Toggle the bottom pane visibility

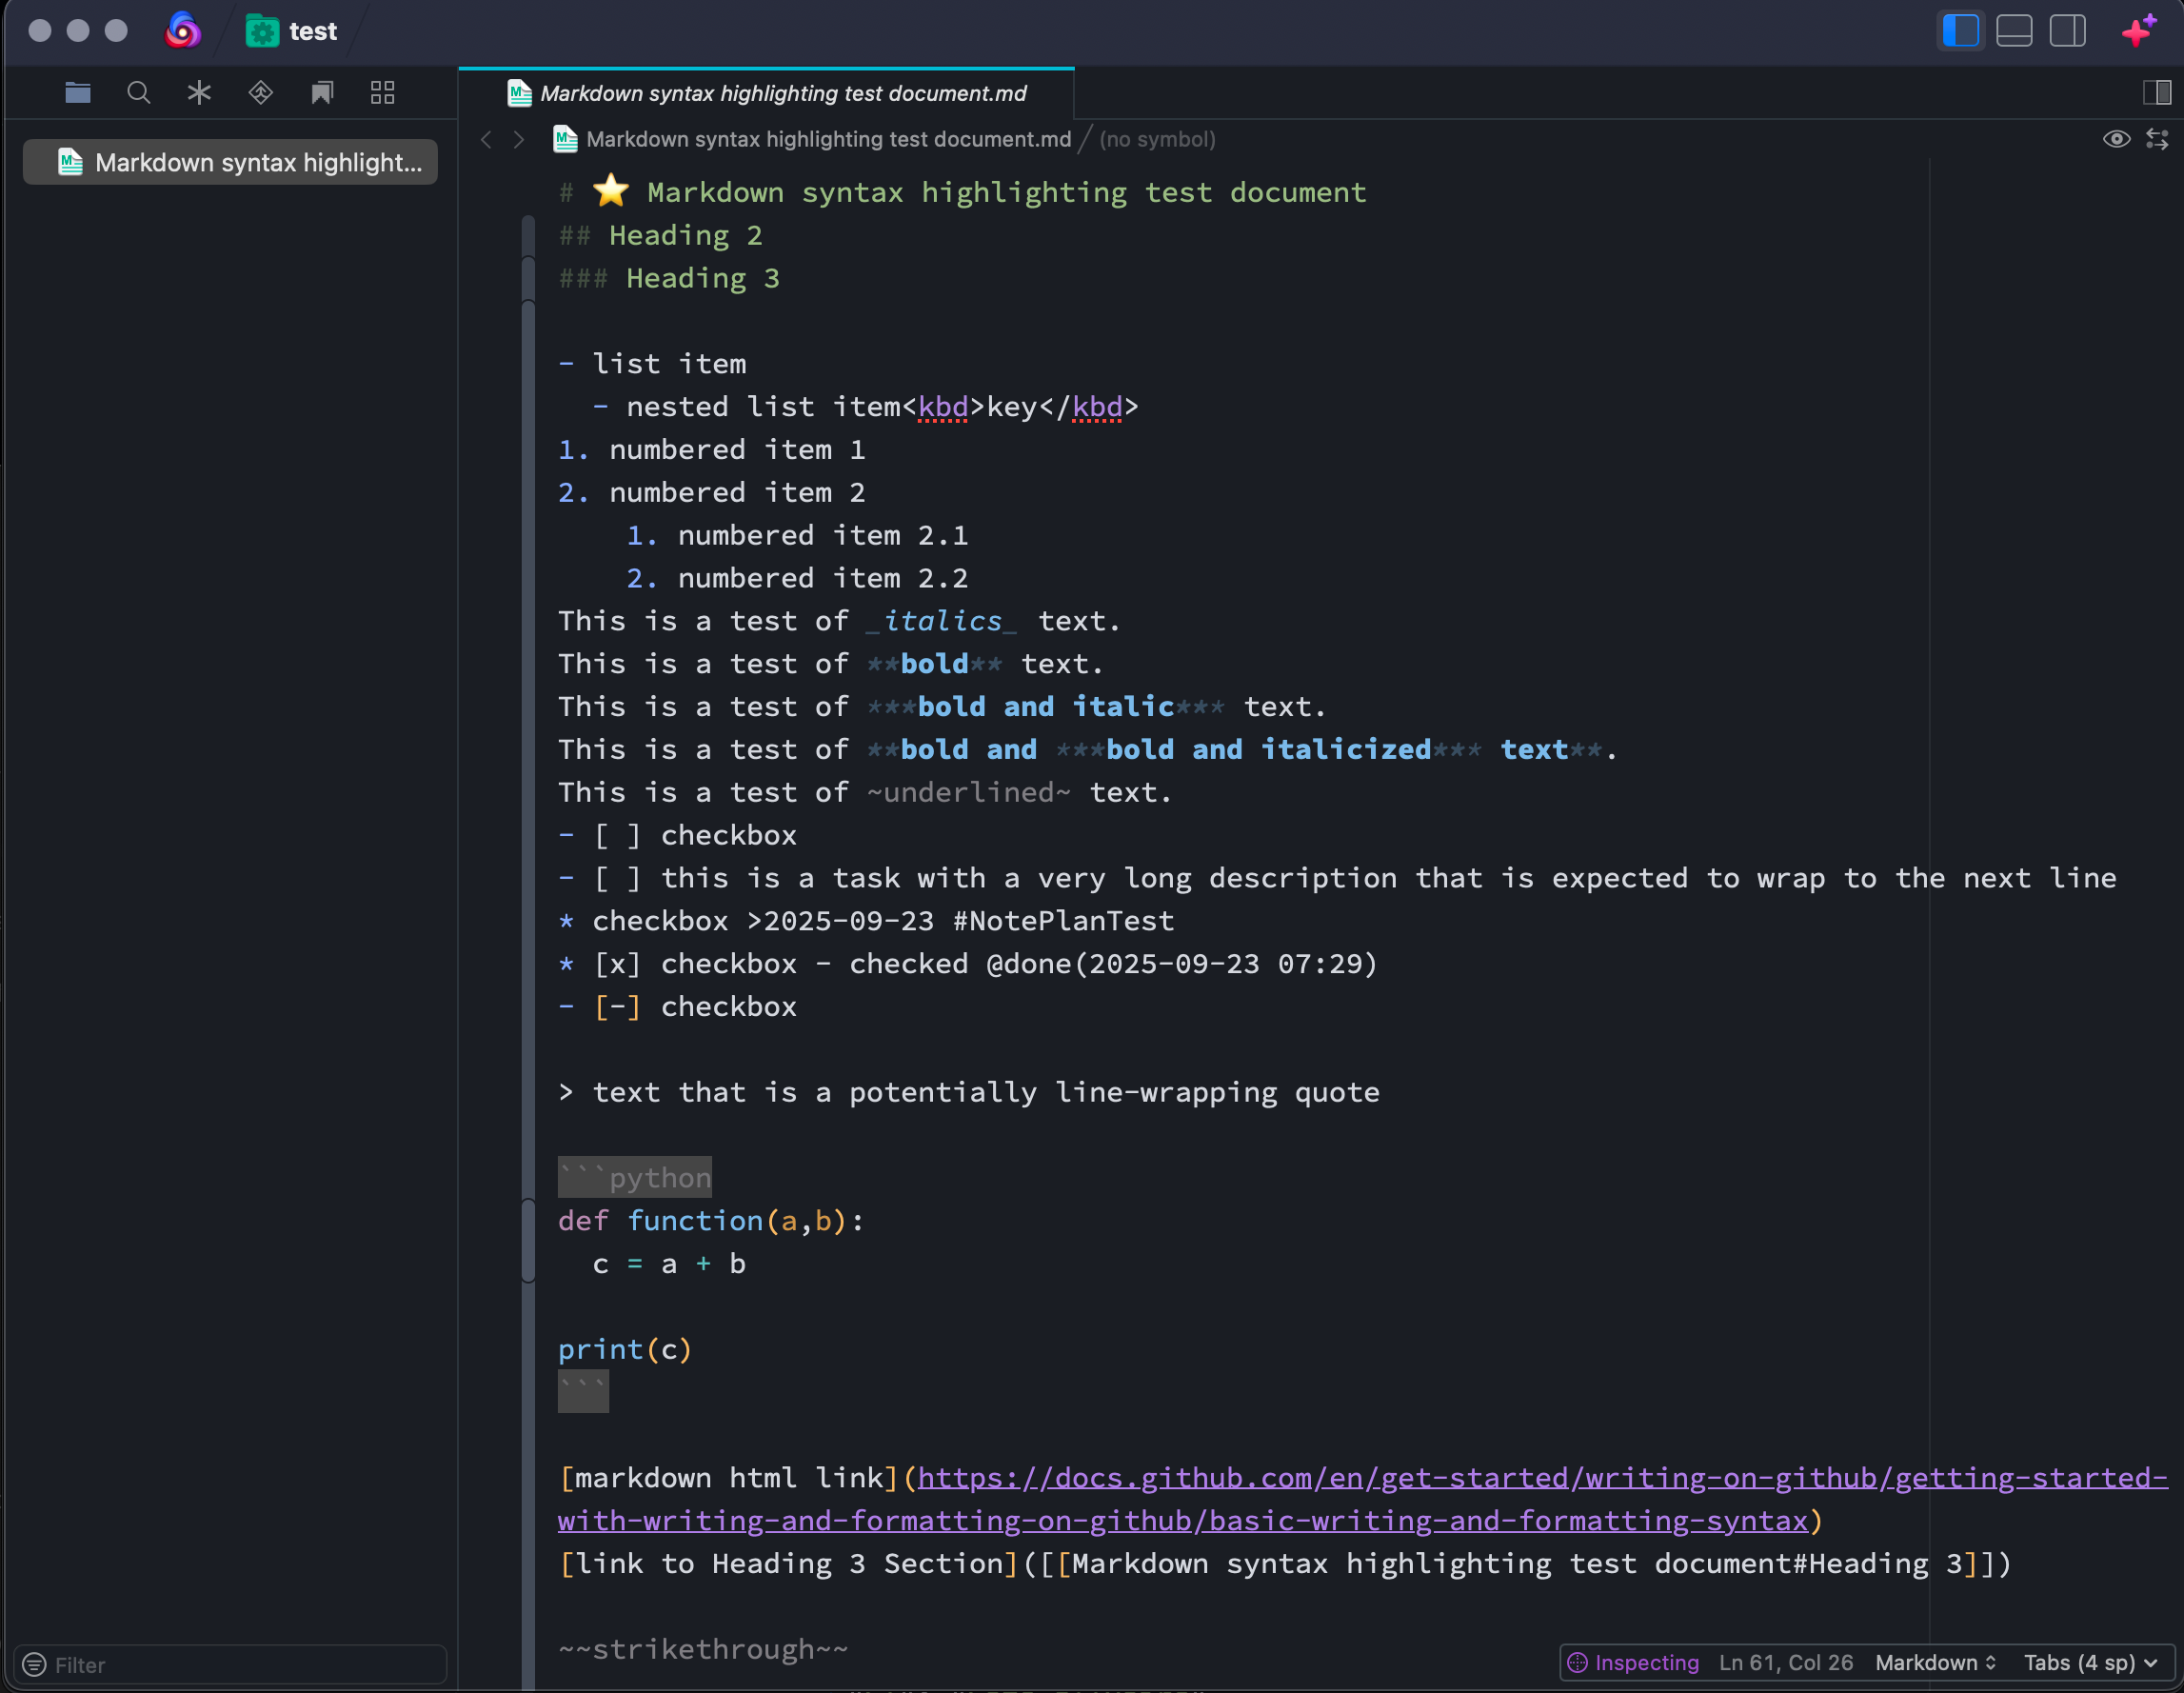[x=2013, y=31]
